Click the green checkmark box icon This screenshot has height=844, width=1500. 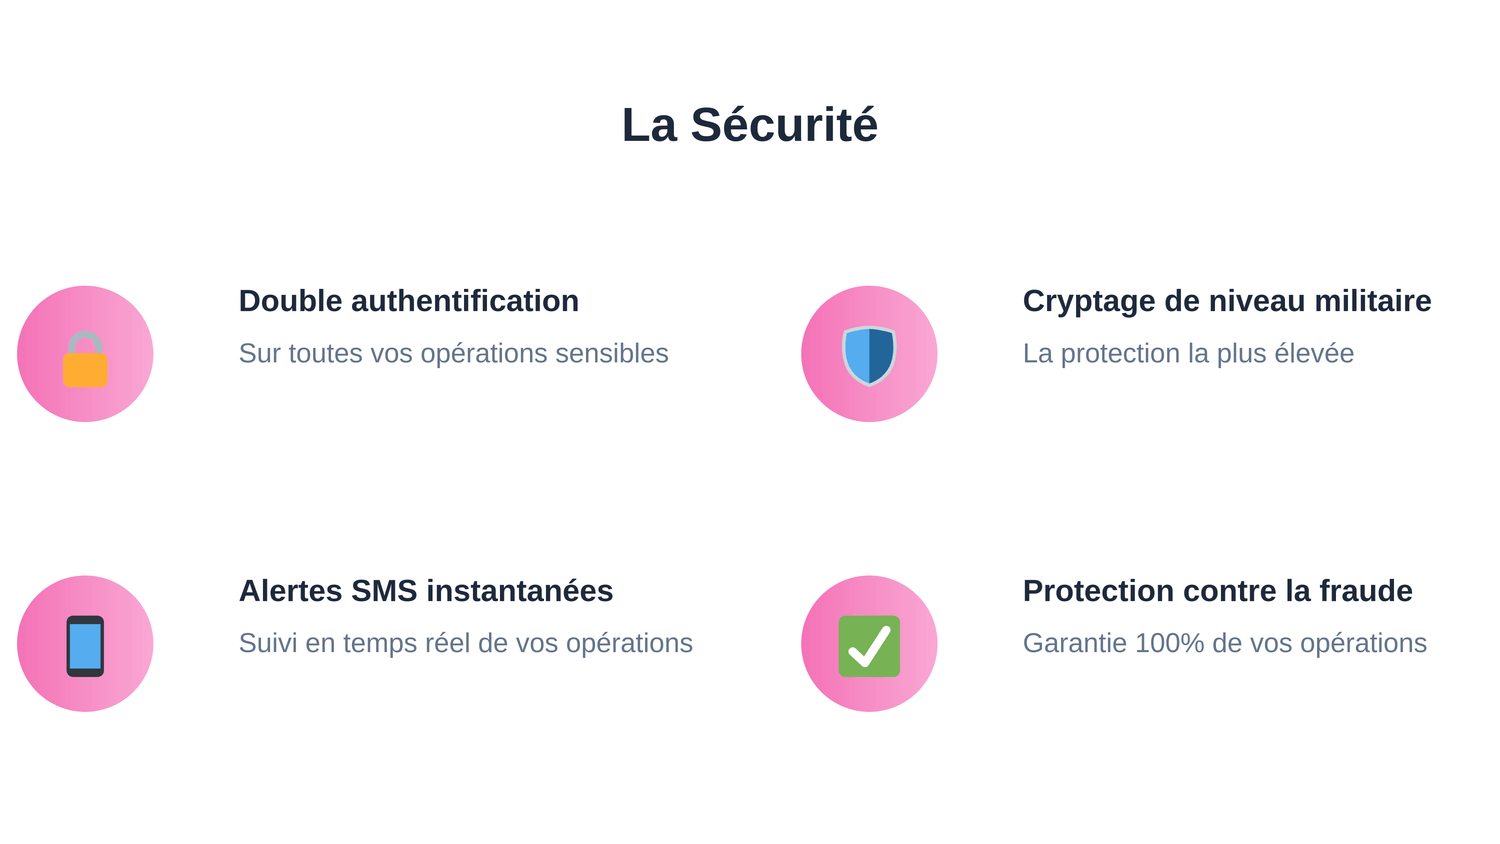pos(869,646)
